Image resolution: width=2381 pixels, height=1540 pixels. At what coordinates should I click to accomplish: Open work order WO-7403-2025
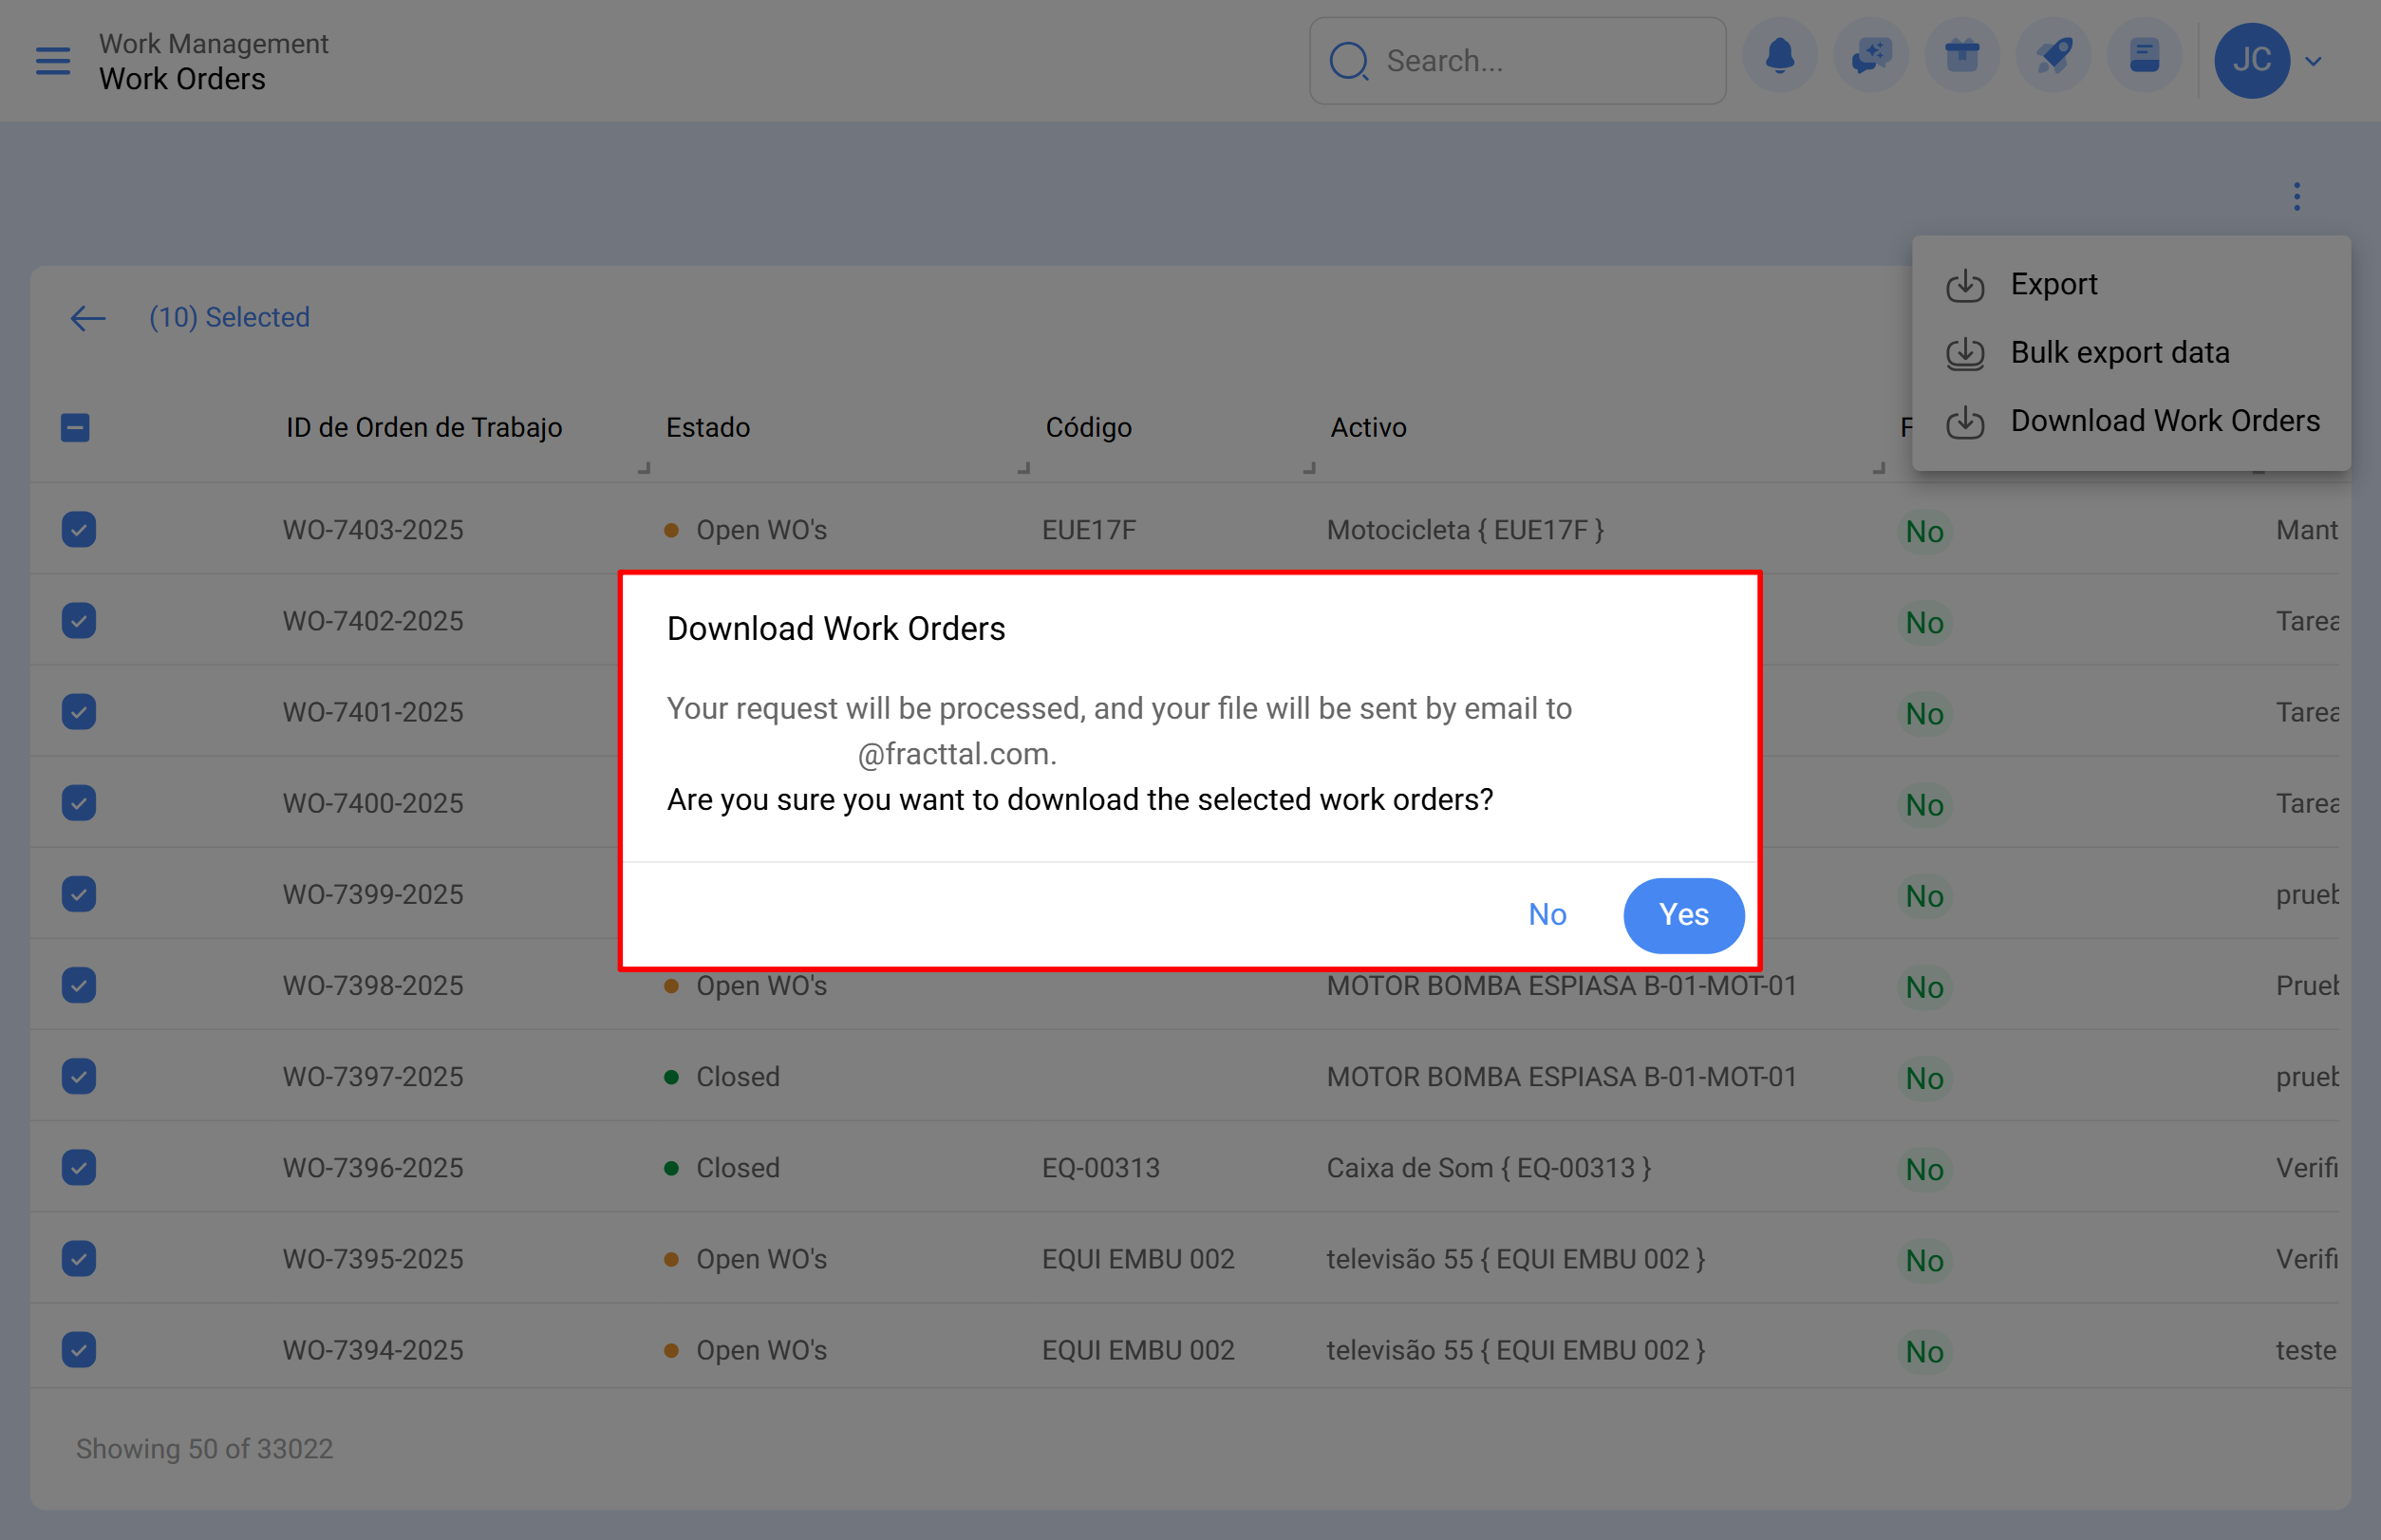tap(373, 530)
